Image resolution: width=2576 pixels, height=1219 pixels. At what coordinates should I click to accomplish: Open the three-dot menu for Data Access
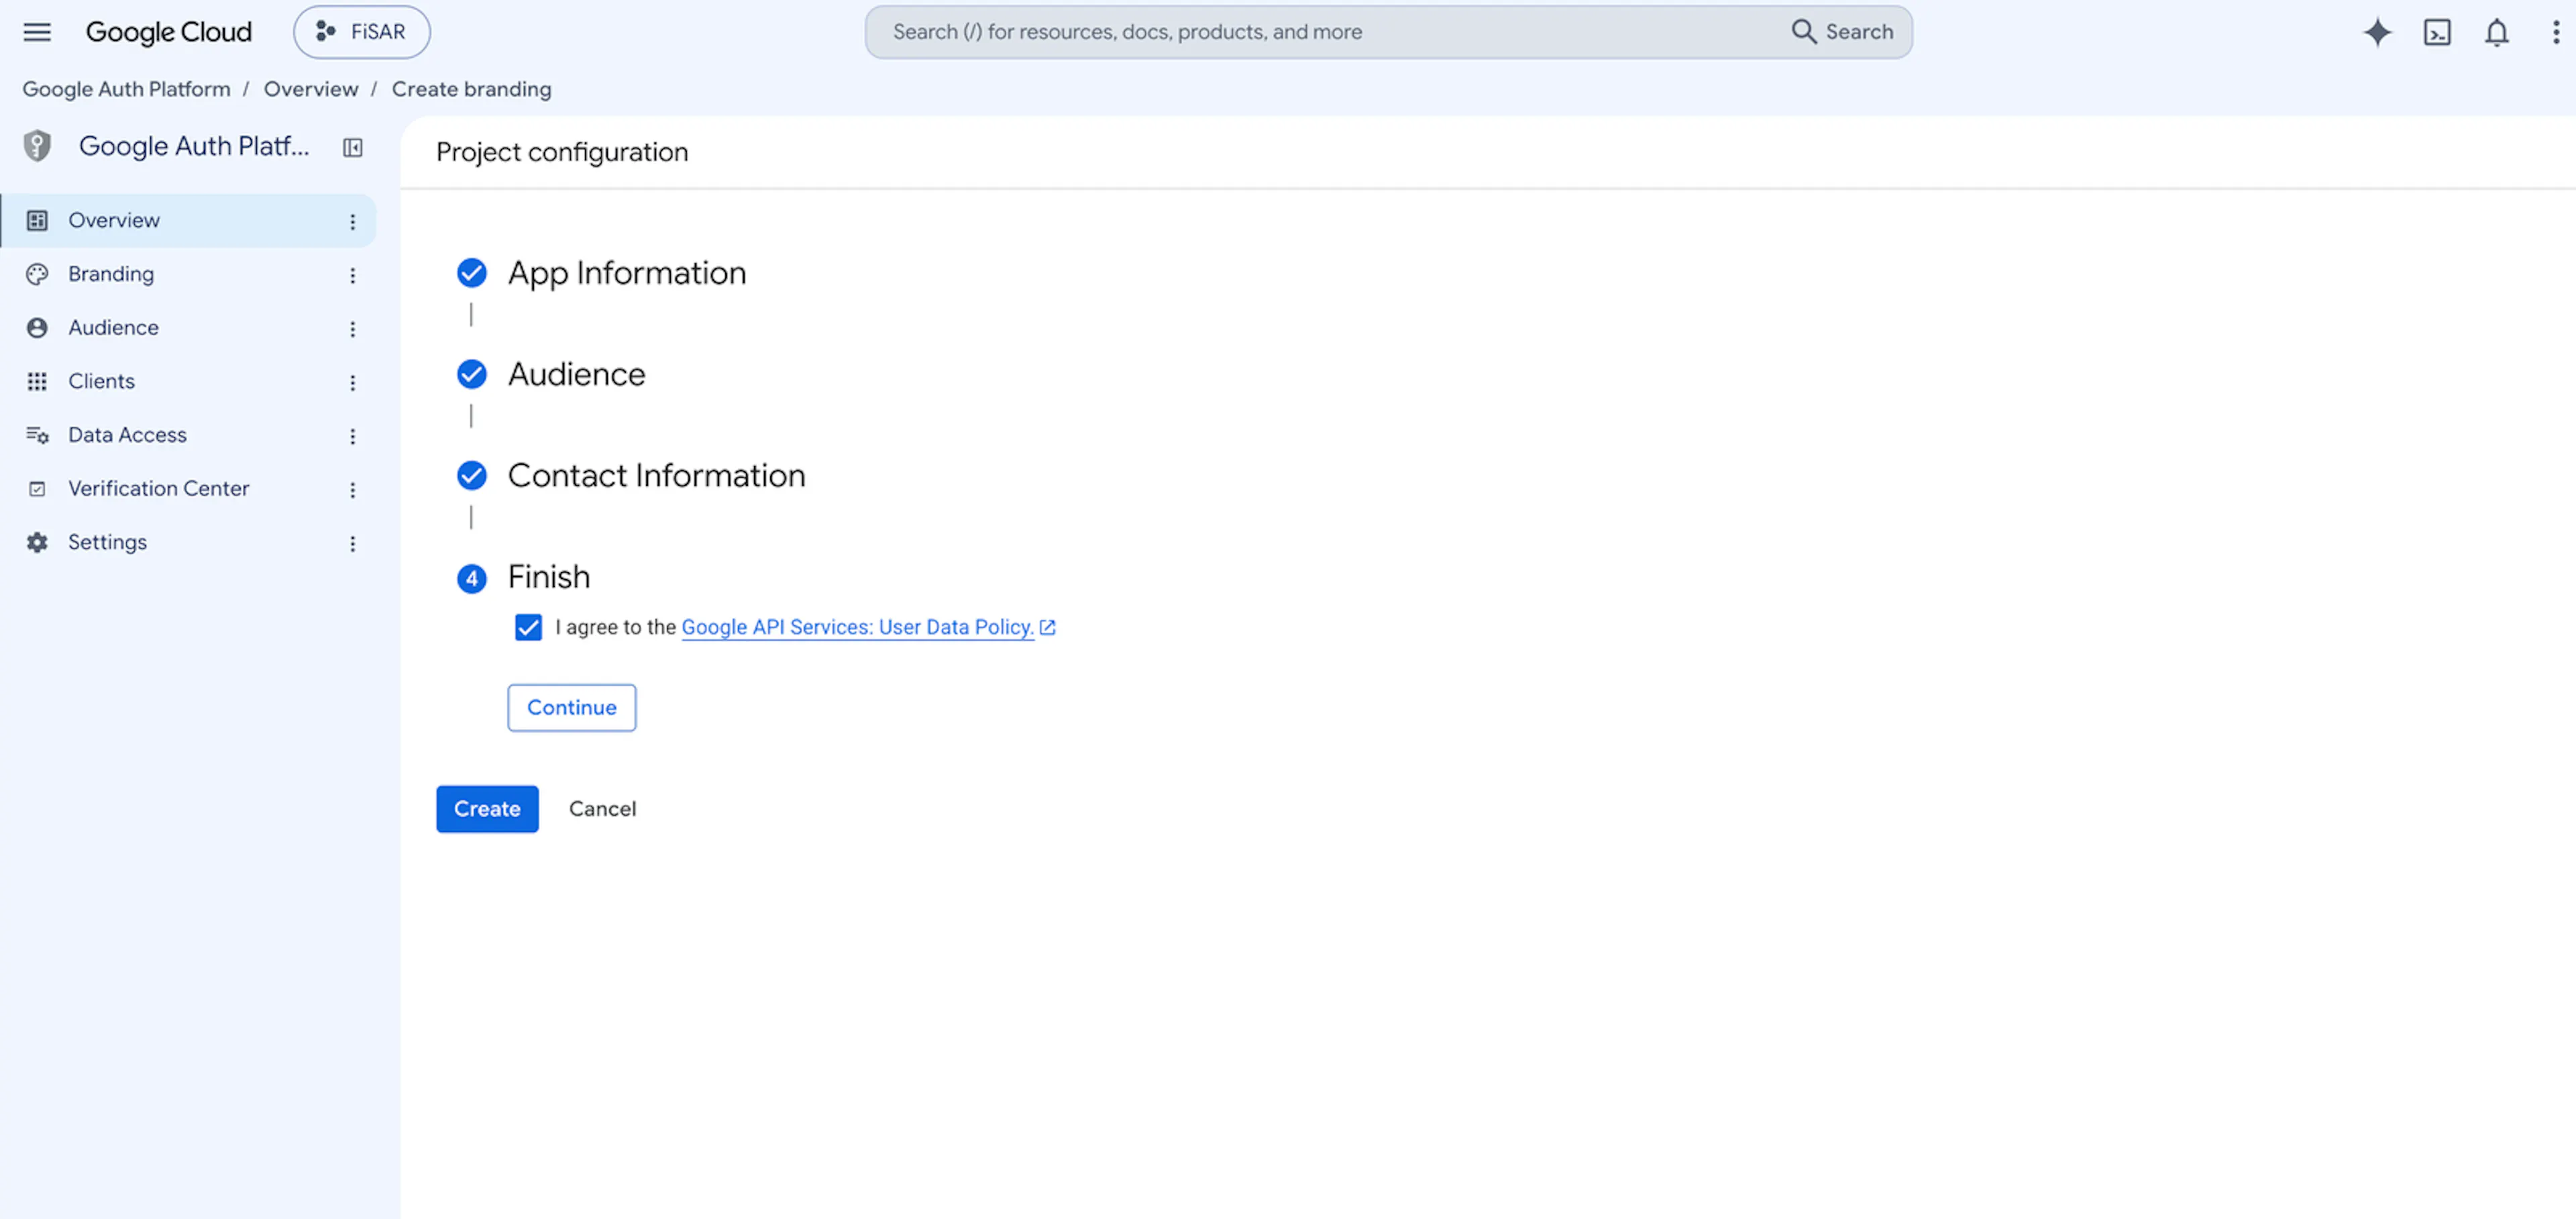point(352,436)
